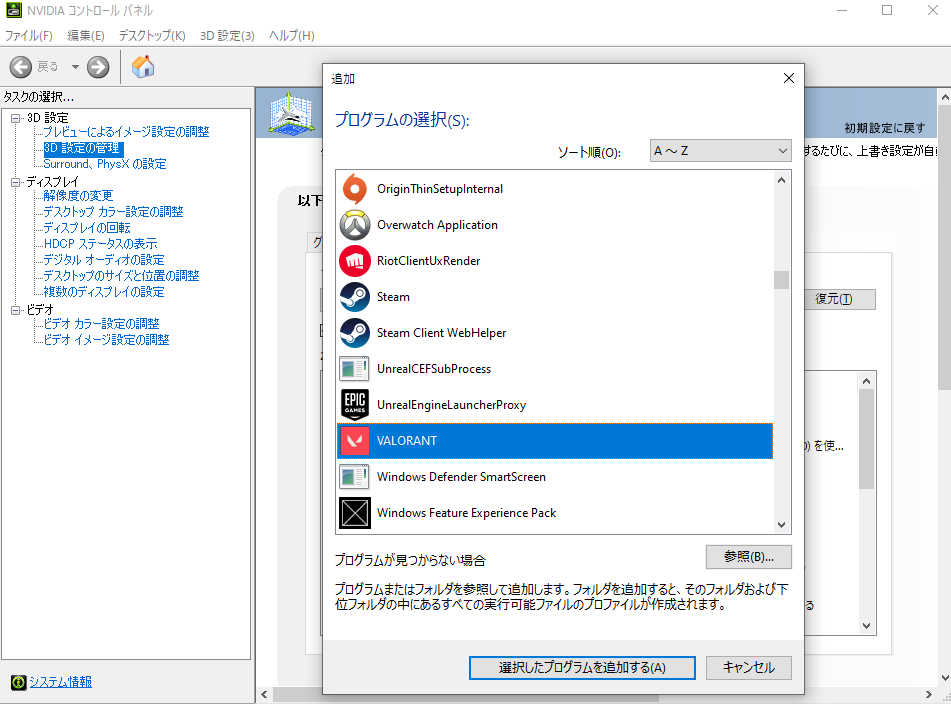Click the bottom horizontal scrollbar right arrow
Screen dimensions: 951x704
[x=929, y=695]
